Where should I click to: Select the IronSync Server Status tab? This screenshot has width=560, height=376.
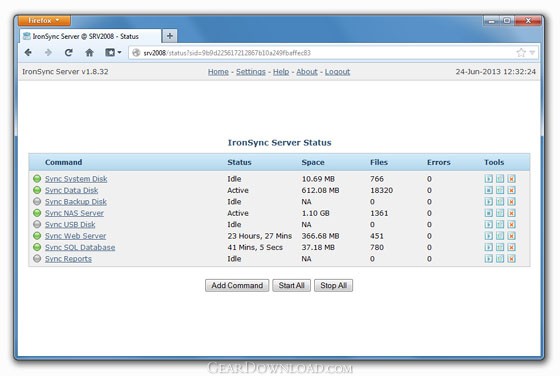(89, 36)
